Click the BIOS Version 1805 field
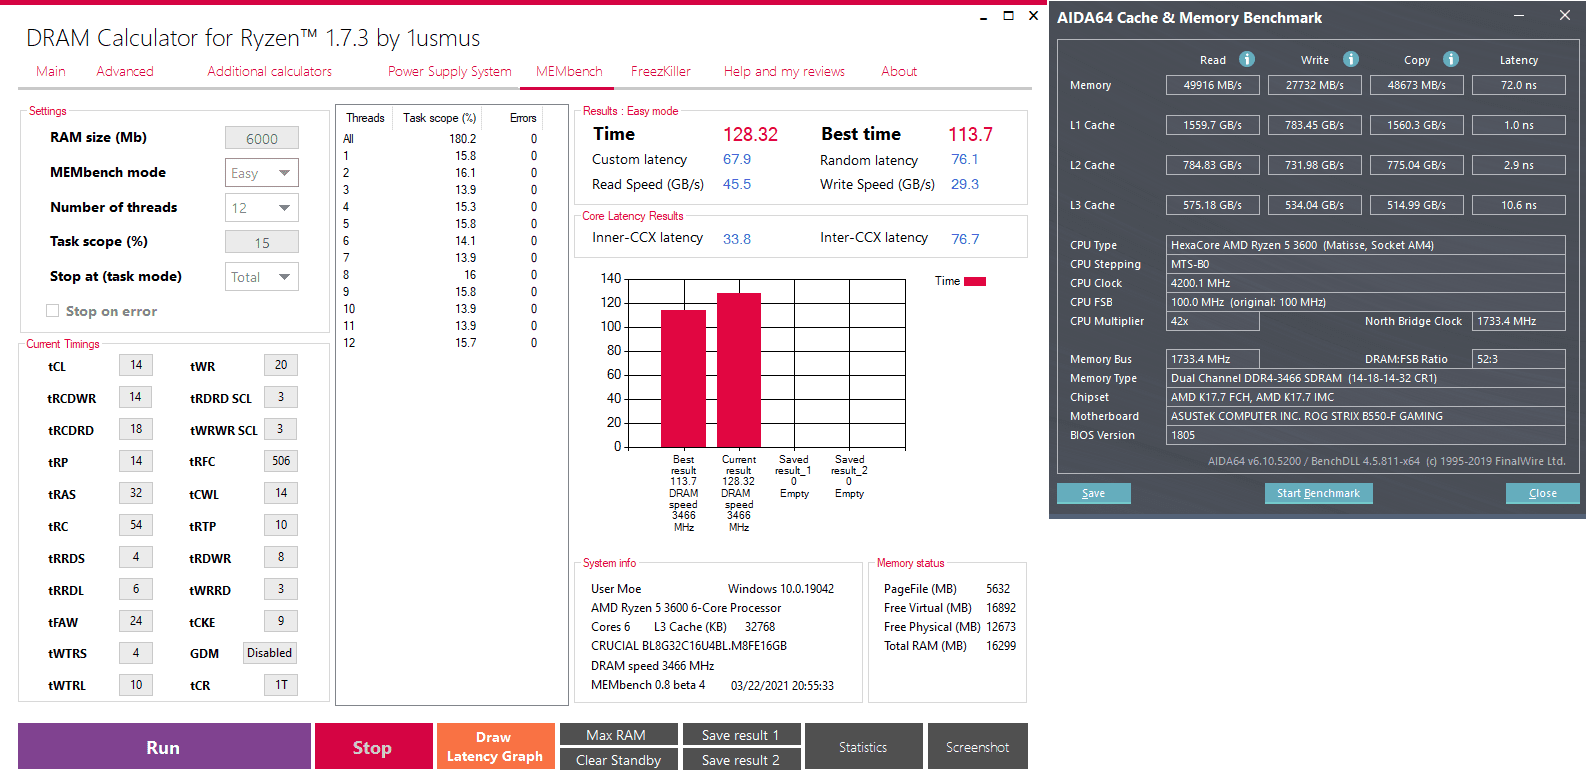Image resolution: width=1586 pixels, height=784 pixels. pyautogui.click(x=1366, y=435)
